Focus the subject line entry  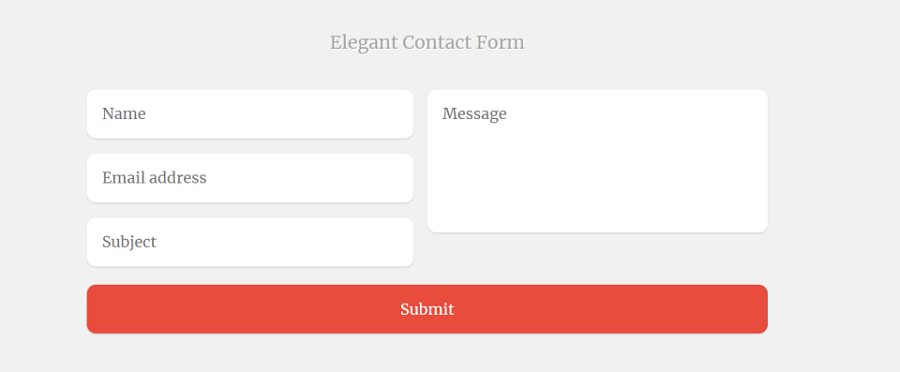point(250,242)
